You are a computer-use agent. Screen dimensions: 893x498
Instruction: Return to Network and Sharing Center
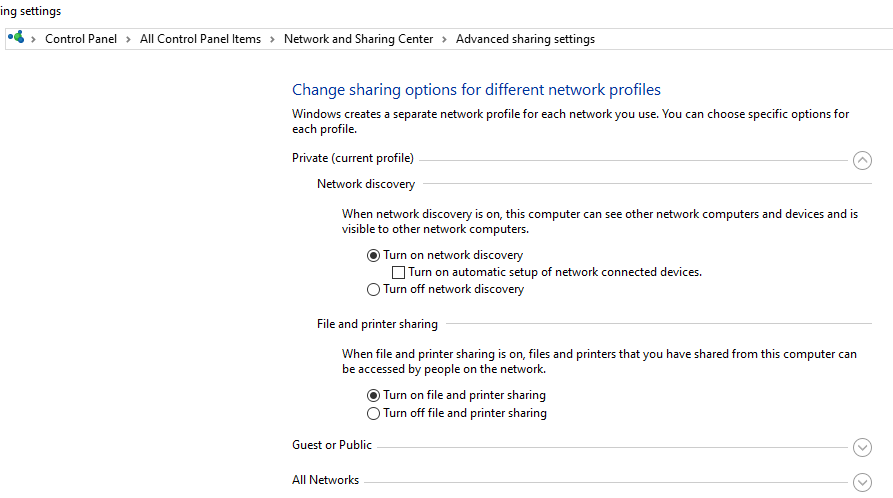(x=358, y=39)
